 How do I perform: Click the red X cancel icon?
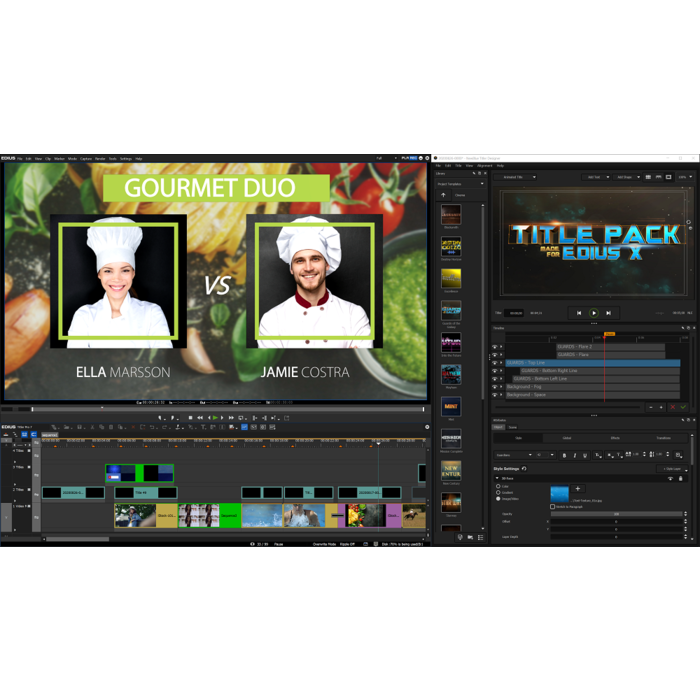tap(673, 407)
